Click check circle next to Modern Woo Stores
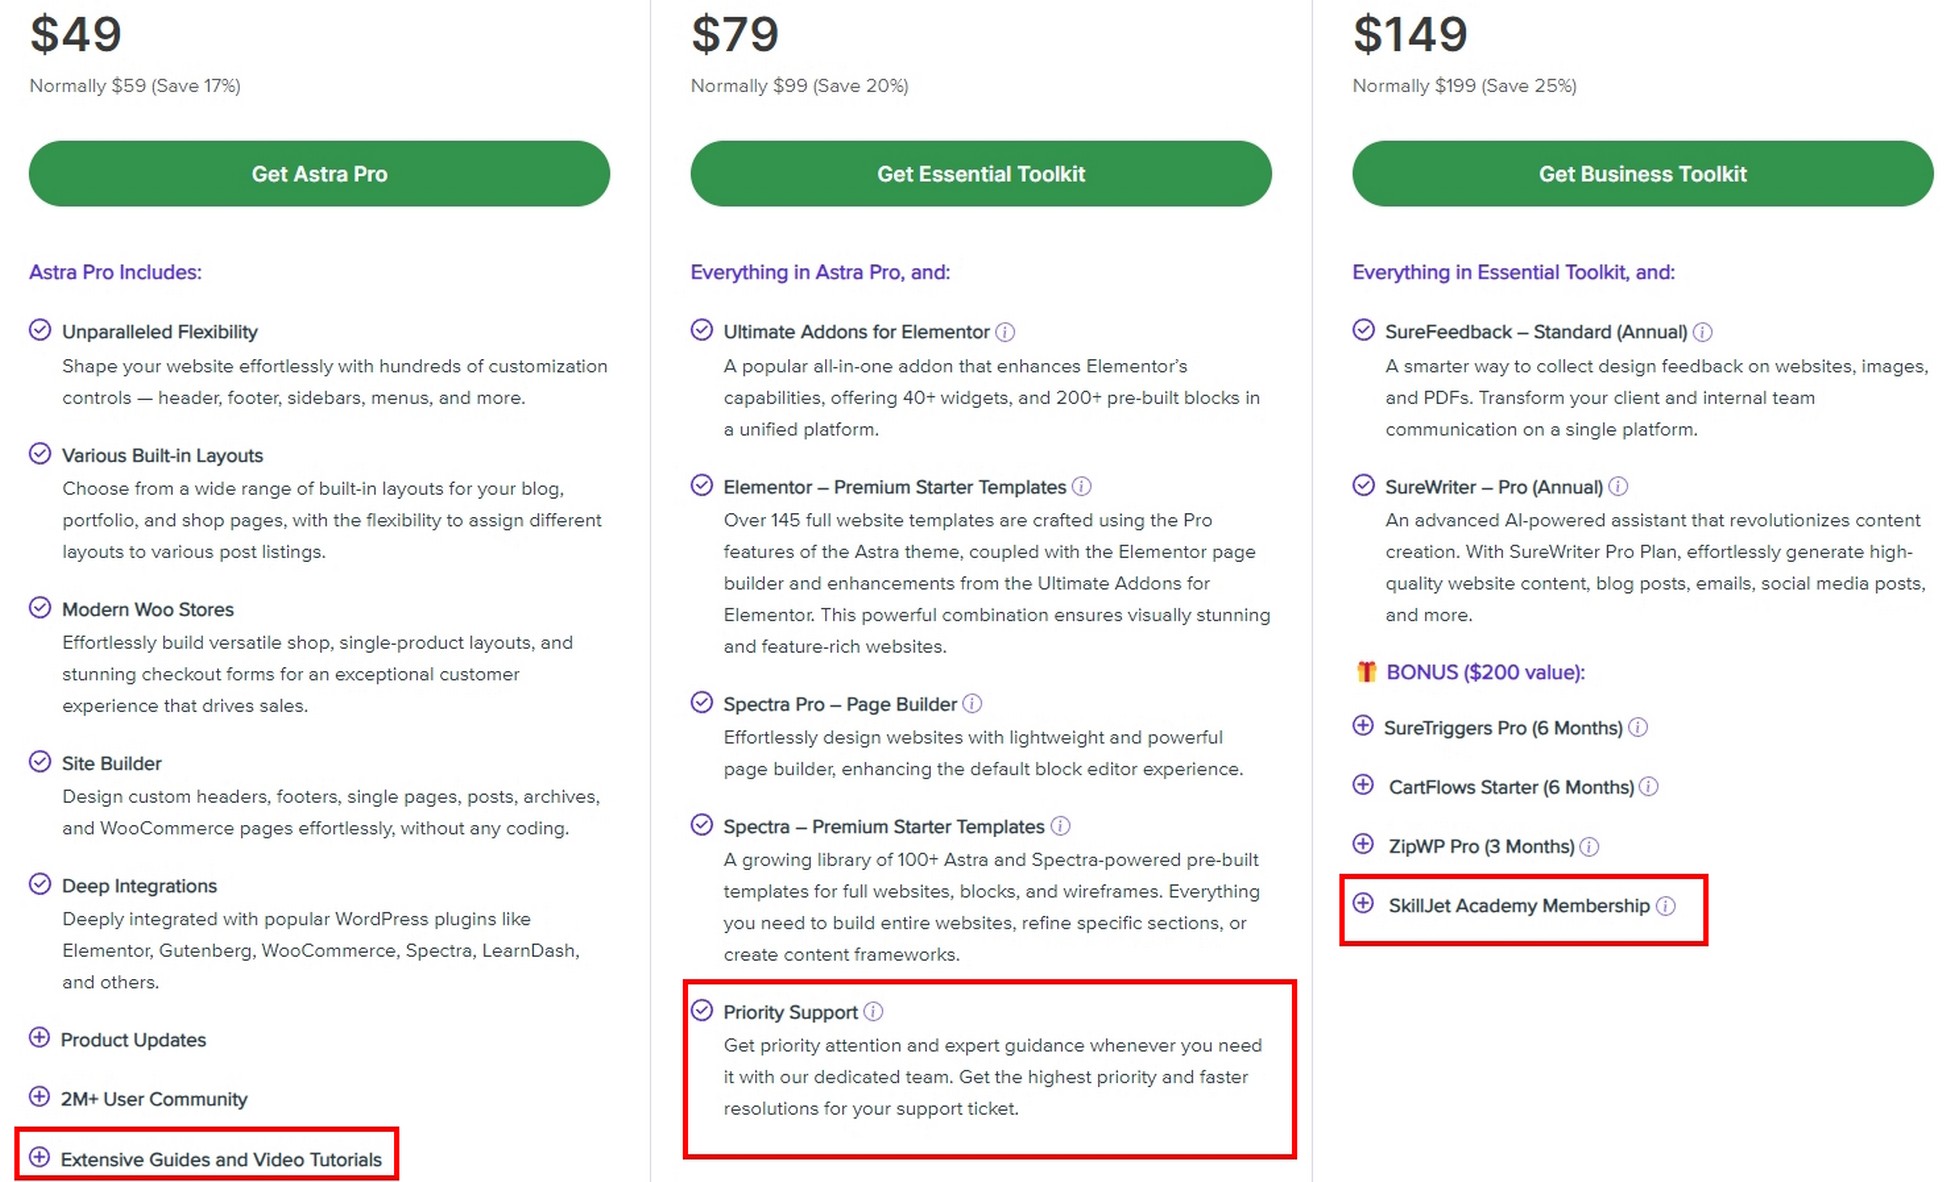Screen dimensions: 1950x1182 (40, 608)
